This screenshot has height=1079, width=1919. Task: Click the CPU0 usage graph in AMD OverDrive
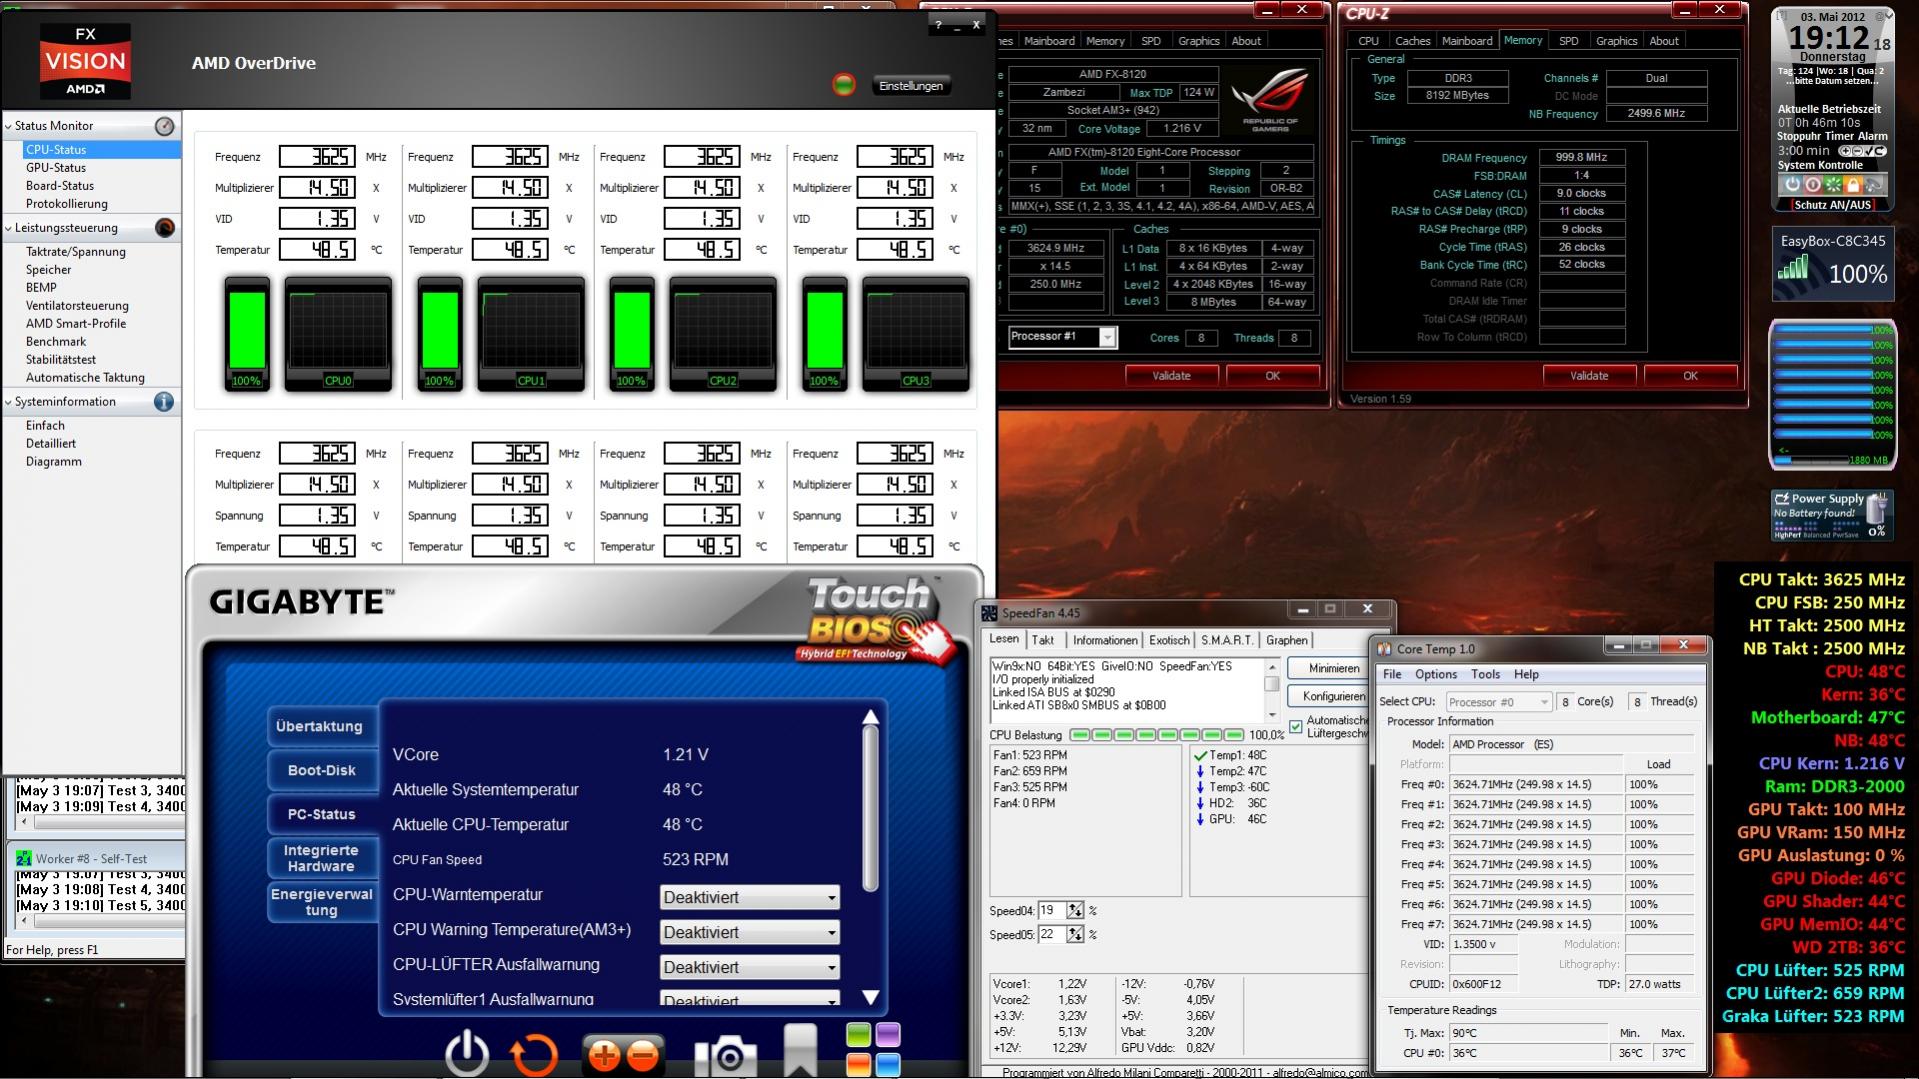pos(338,334)
